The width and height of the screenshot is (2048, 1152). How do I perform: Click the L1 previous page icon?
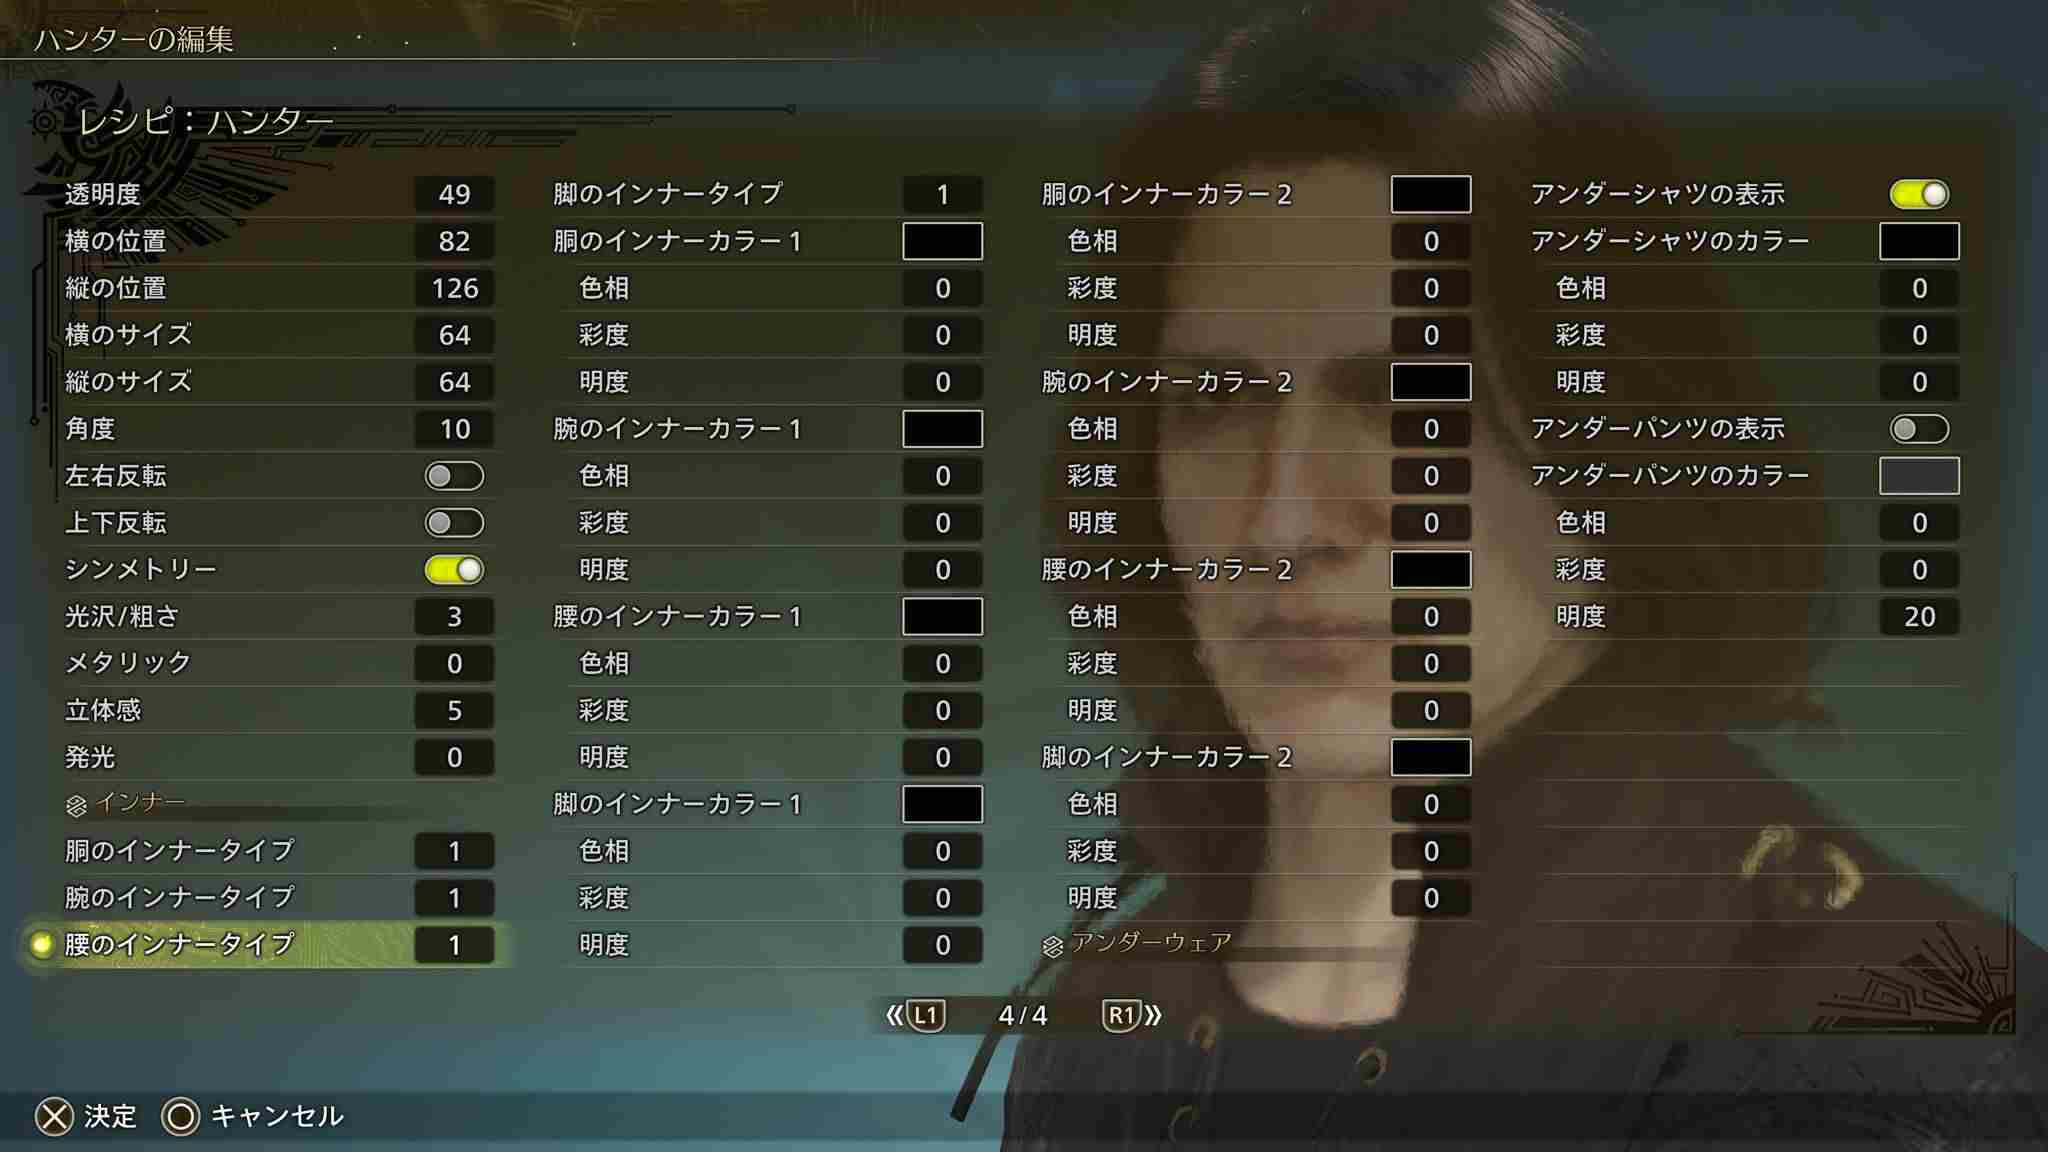pyautogui.click(x=925, y=1016)
